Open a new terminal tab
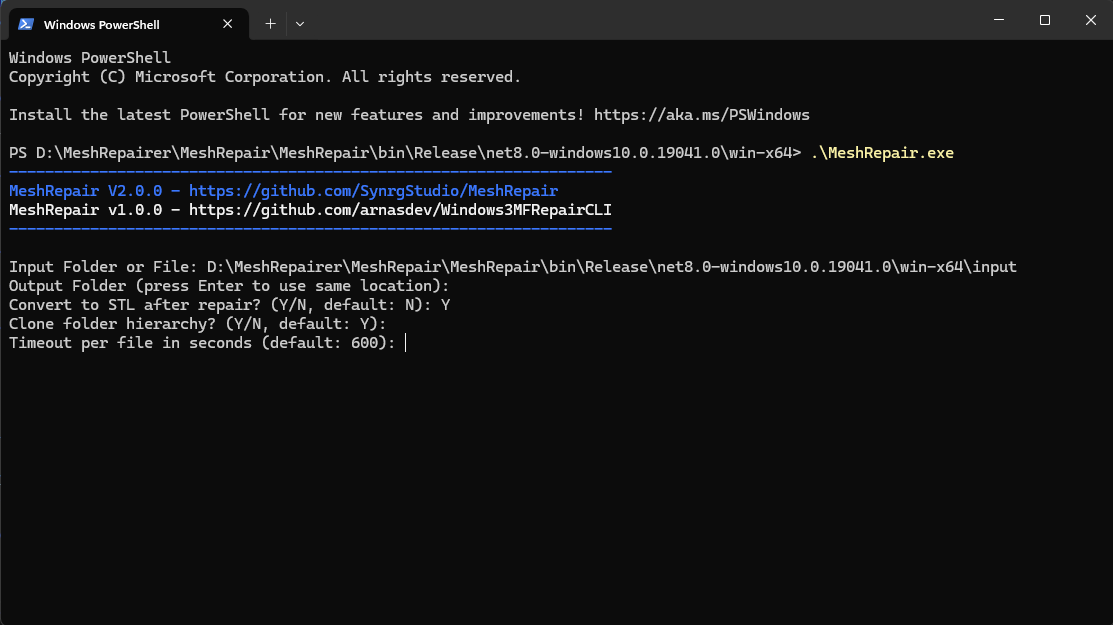This screenshot has height=625, width=1113. [x=270, y=24]
